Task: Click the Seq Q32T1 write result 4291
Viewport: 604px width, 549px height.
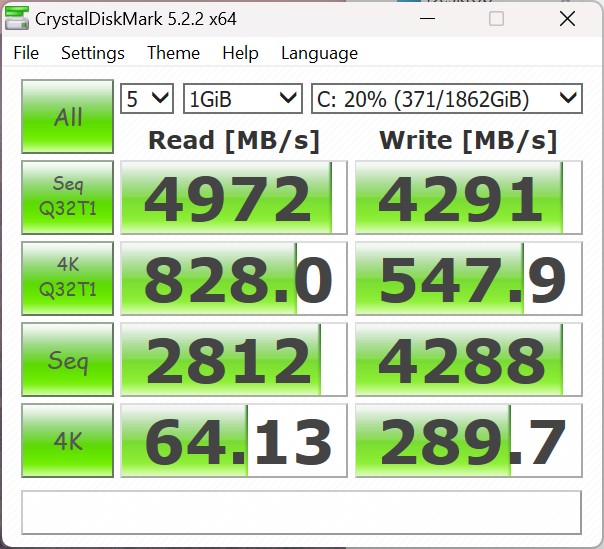Action: (x=468, y=197)
